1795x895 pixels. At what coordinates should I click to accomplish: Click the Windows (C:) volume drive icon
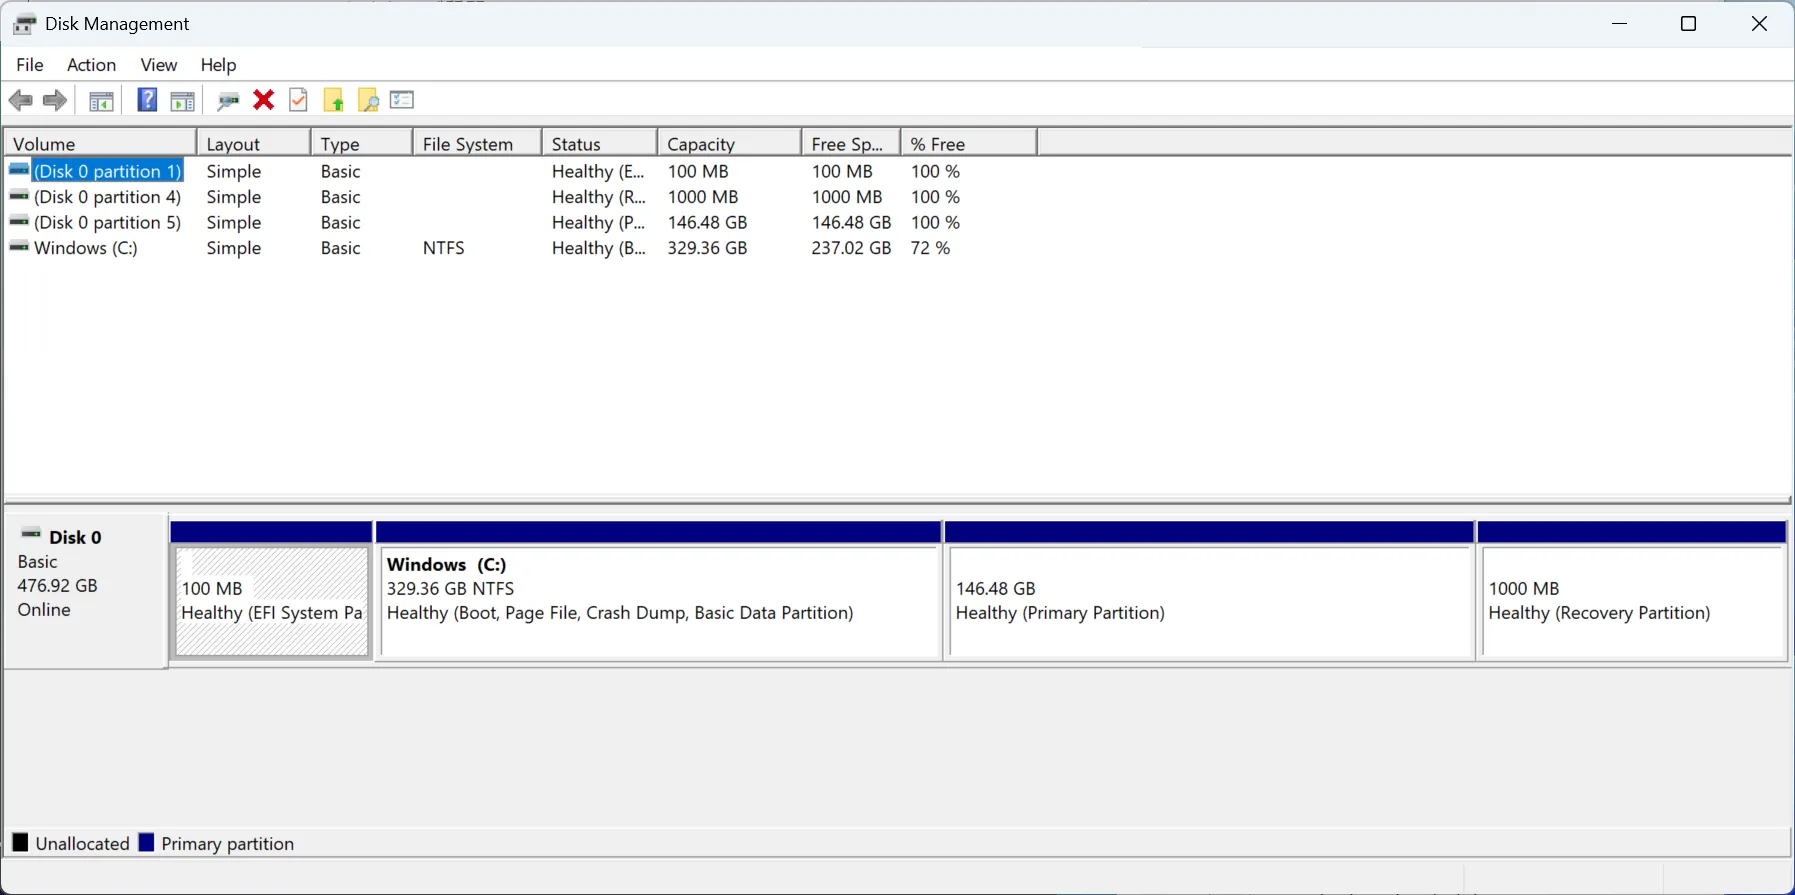(19, 246)
